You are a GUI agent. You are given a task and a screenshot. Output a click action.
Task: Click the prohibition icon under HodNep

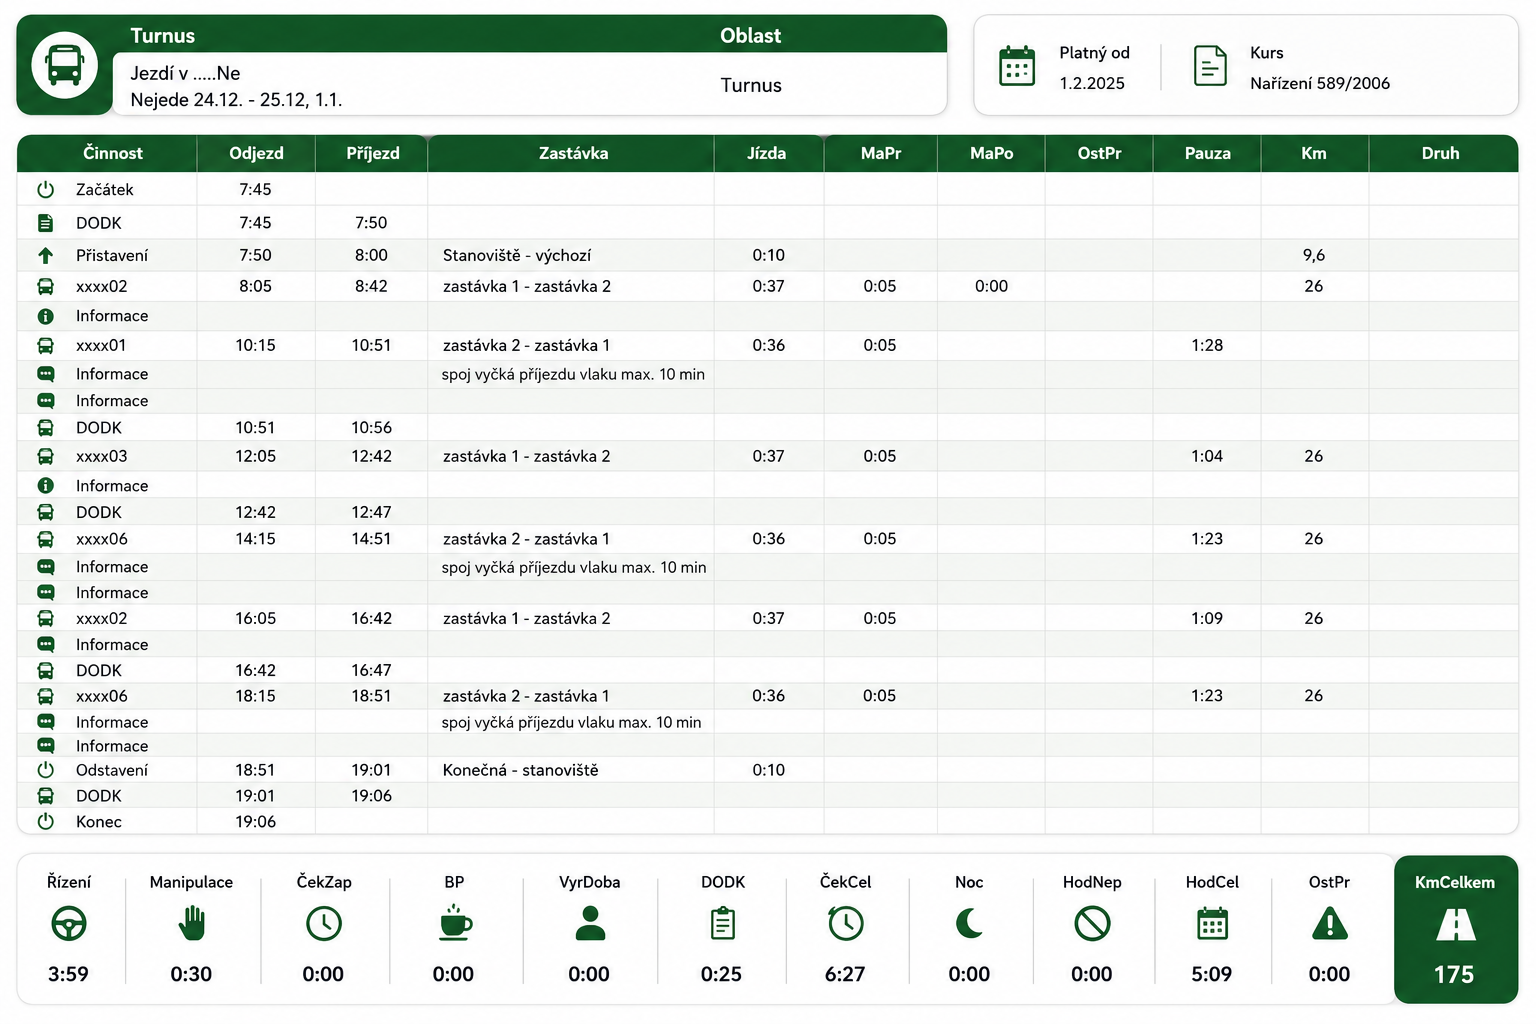[1092, 923]
